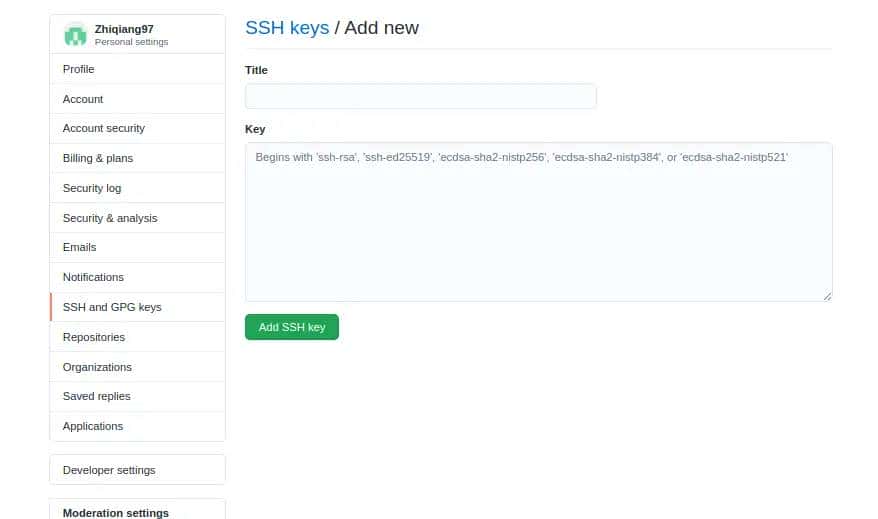Navigate to Billing & plans

[97, 158]
